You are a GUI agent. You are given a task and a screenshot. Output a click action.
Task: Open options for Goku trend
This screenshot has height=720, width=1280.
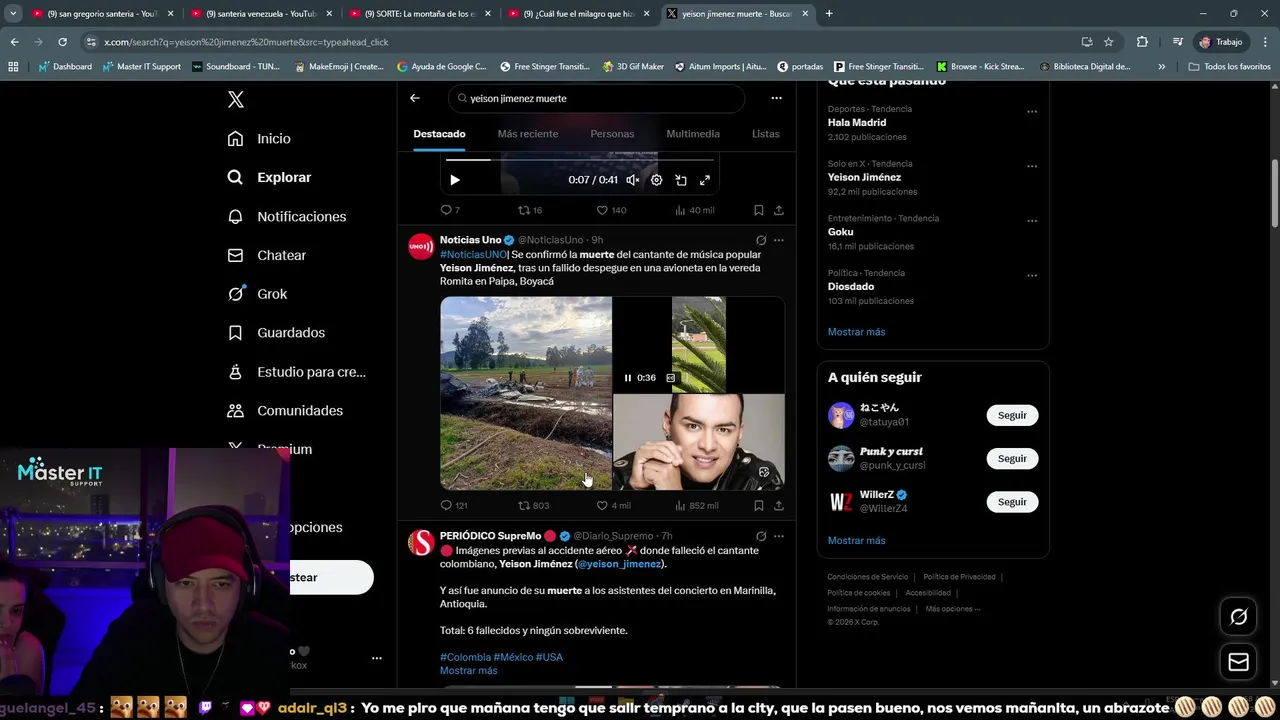click(1032, 222)
